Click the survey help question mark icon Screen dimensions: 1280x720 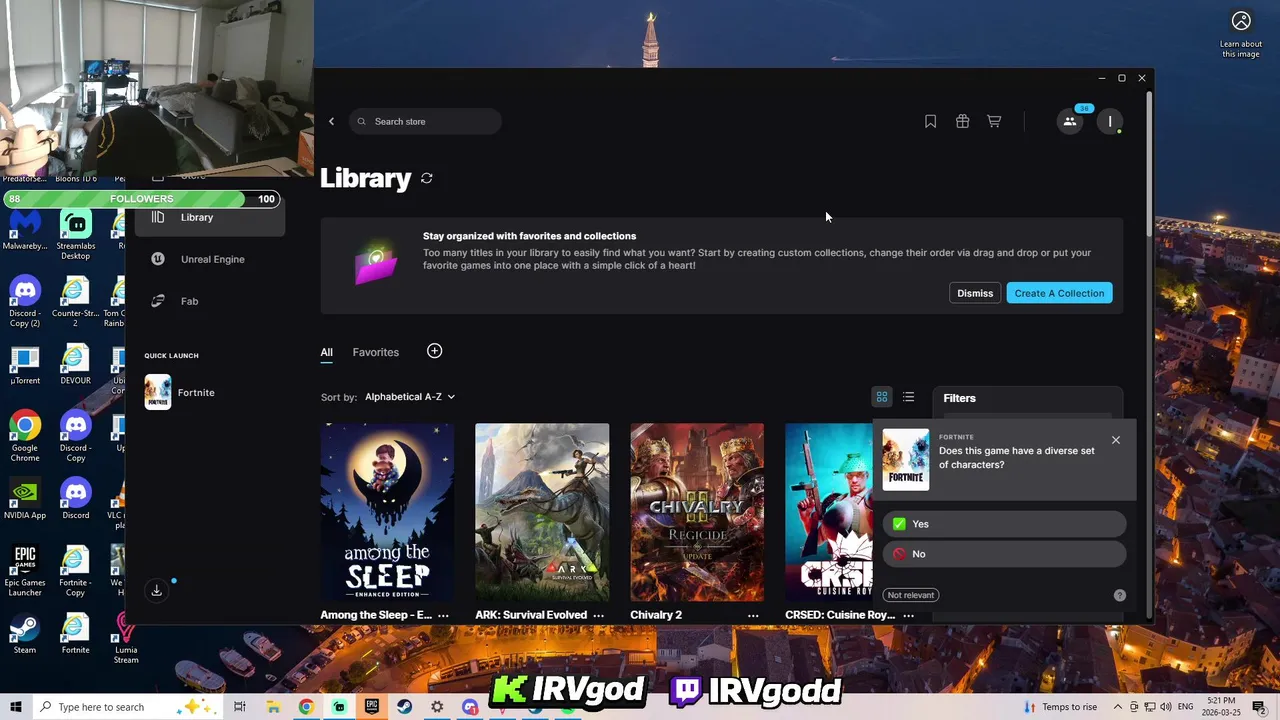1120,595
